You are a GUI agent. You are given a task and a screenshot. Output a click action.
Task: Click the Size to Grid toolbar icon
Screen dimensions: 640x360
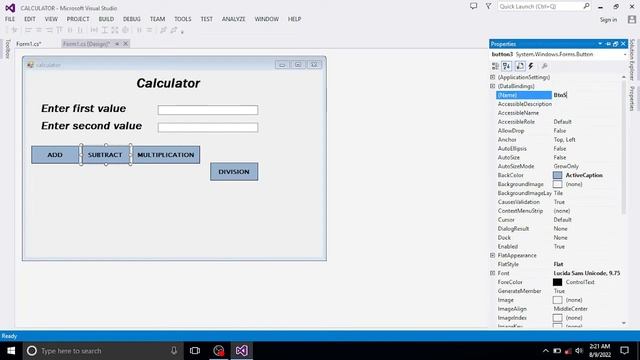pyautogui.click(x=125, y=30)
